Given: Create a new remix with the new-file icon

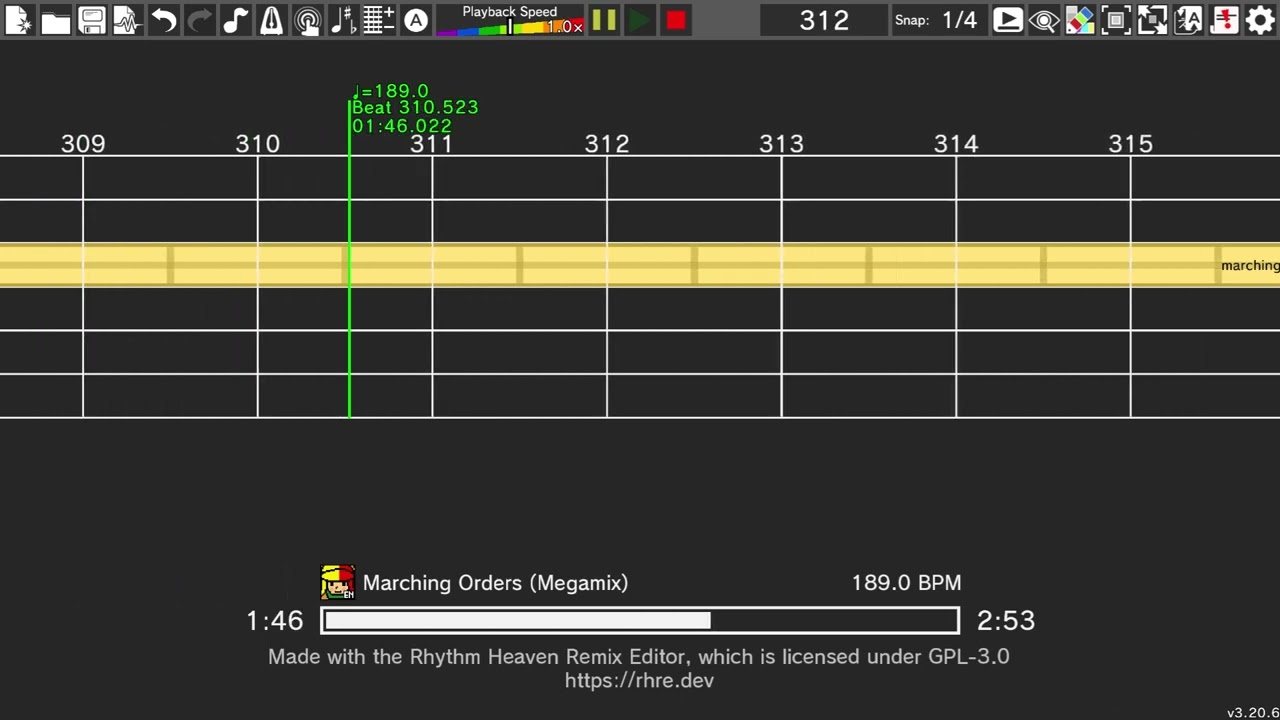Looking at the screenshot, I should click(19, 20).
